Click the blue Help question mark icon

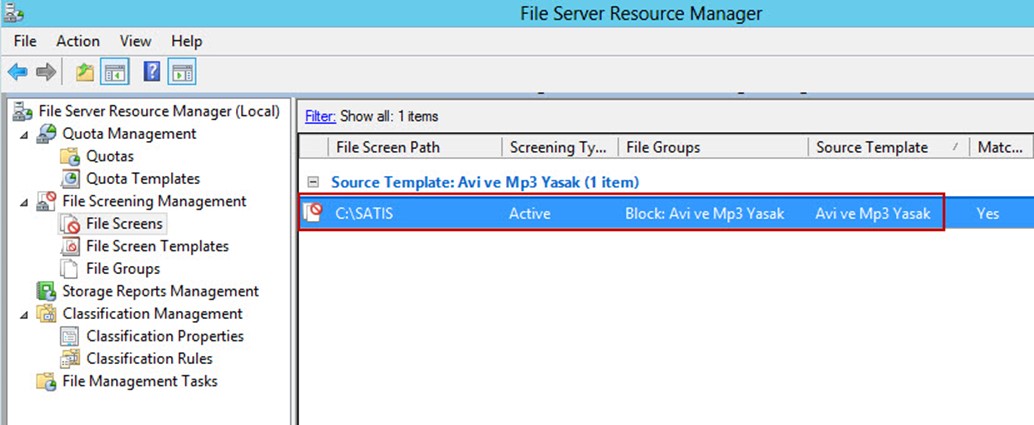tap(152, 71)
